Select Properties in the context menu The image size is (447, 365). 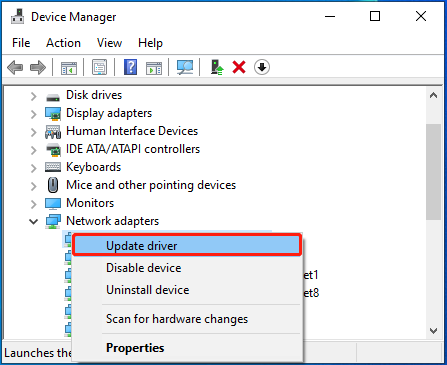coord(135,348)
